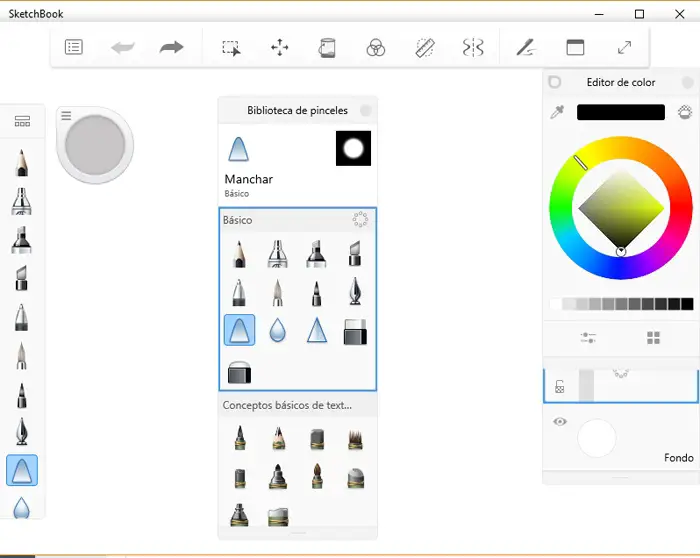Click the current black color bar
Image resolution: width=700 pixels, height=558 pixels.
tap(621, 112)
